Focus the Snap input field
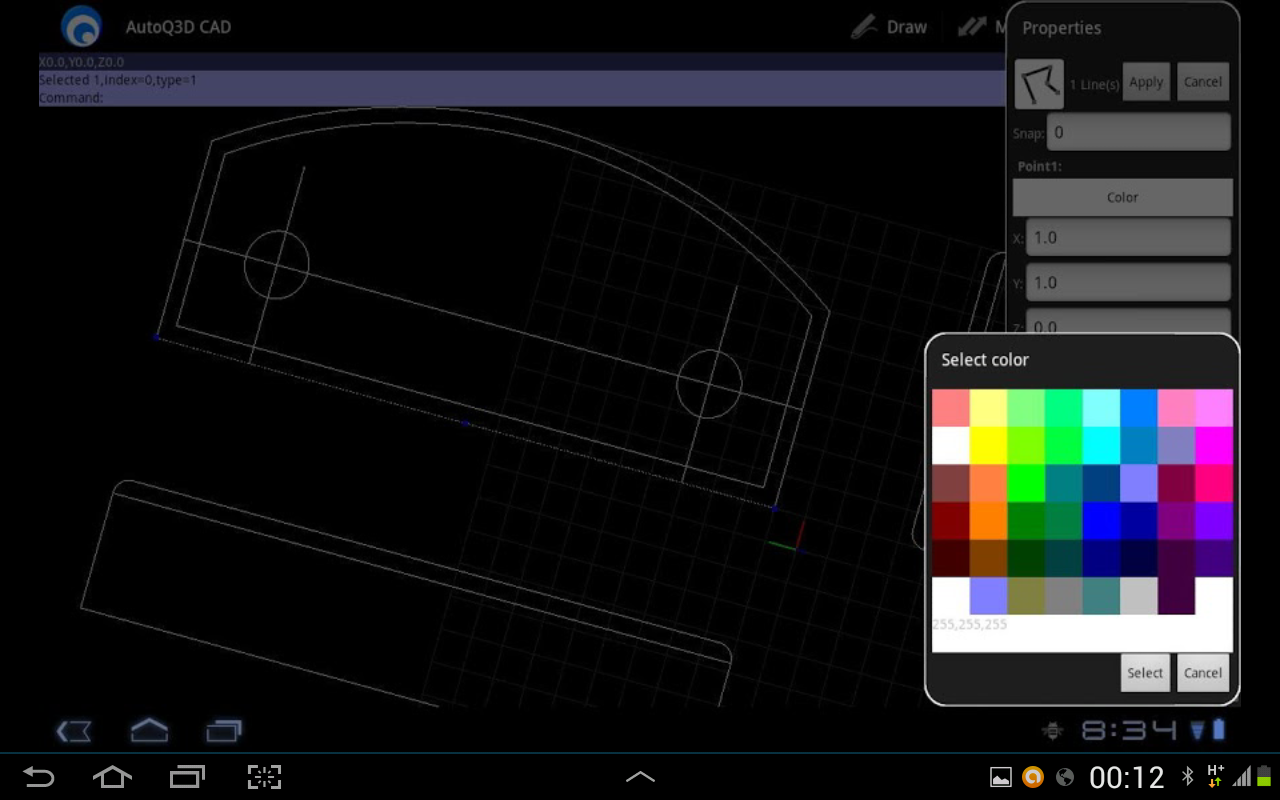Image resolution: width=1280 pixels, height=800 pixels. point(1139,132)
